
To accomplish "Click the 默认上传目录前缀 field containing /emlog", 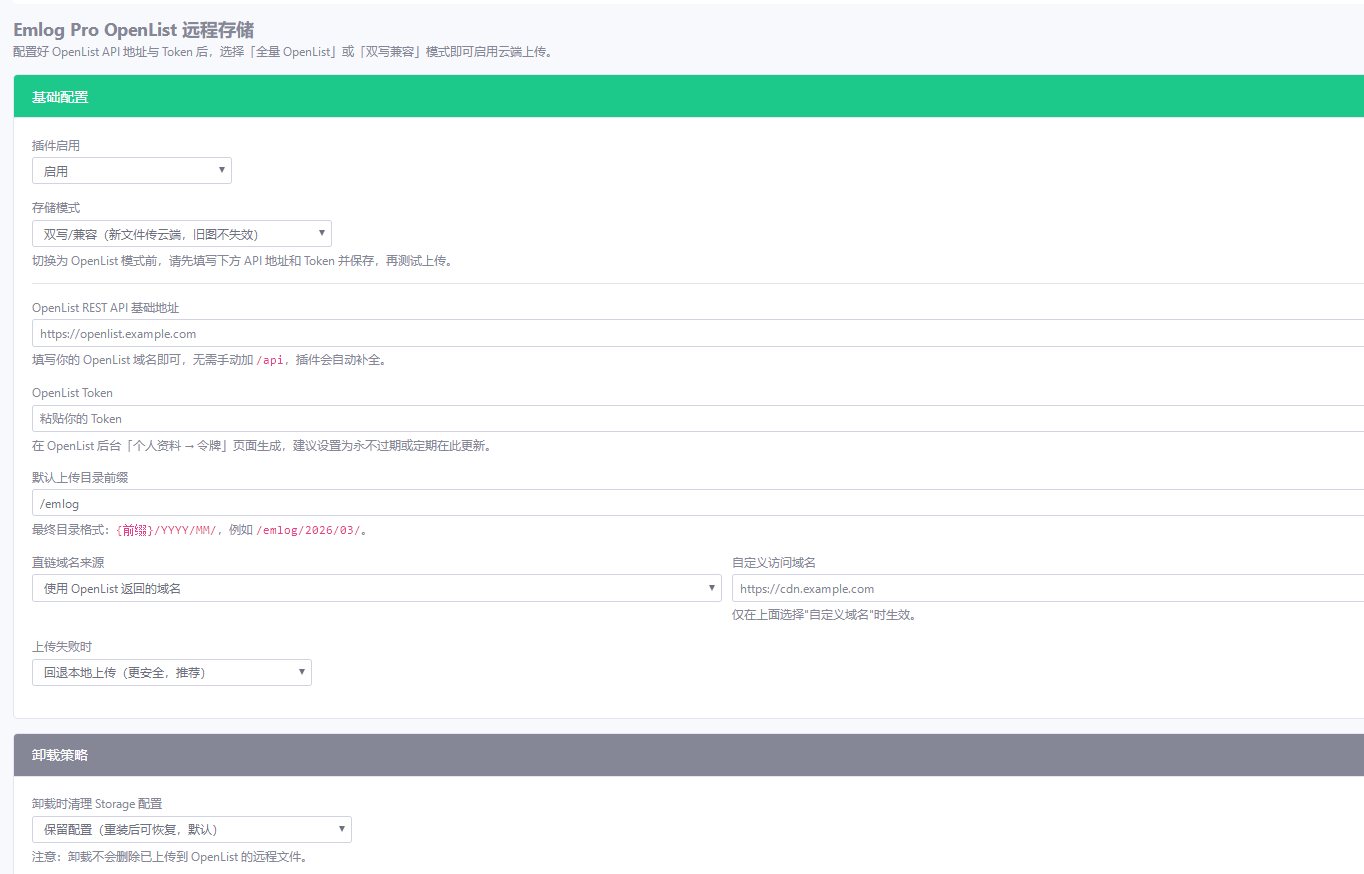I will pyautogui.click(x=698, y=503).
